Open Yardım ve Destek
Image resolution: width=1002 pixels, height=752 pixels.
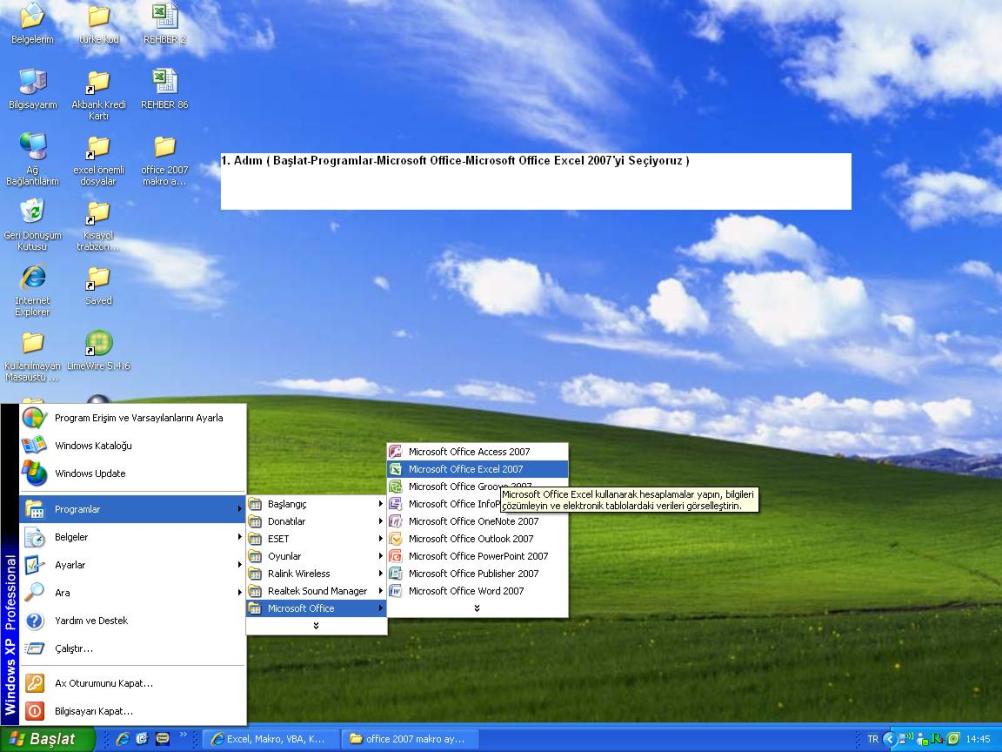tap(132, 620)
